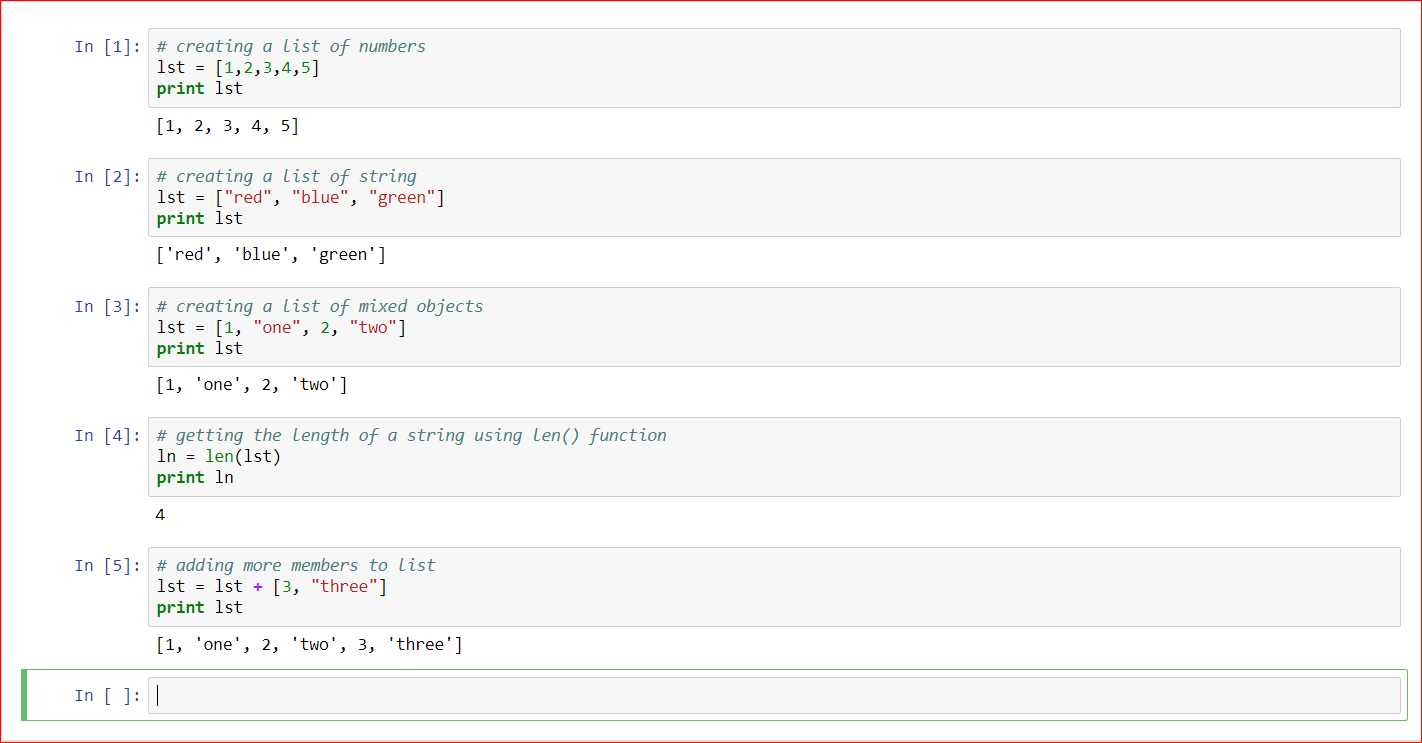Place cursor on line ln = len(lst)
Screen dimensions: 1422x743
pyautogui.click(x=219, y=457)
